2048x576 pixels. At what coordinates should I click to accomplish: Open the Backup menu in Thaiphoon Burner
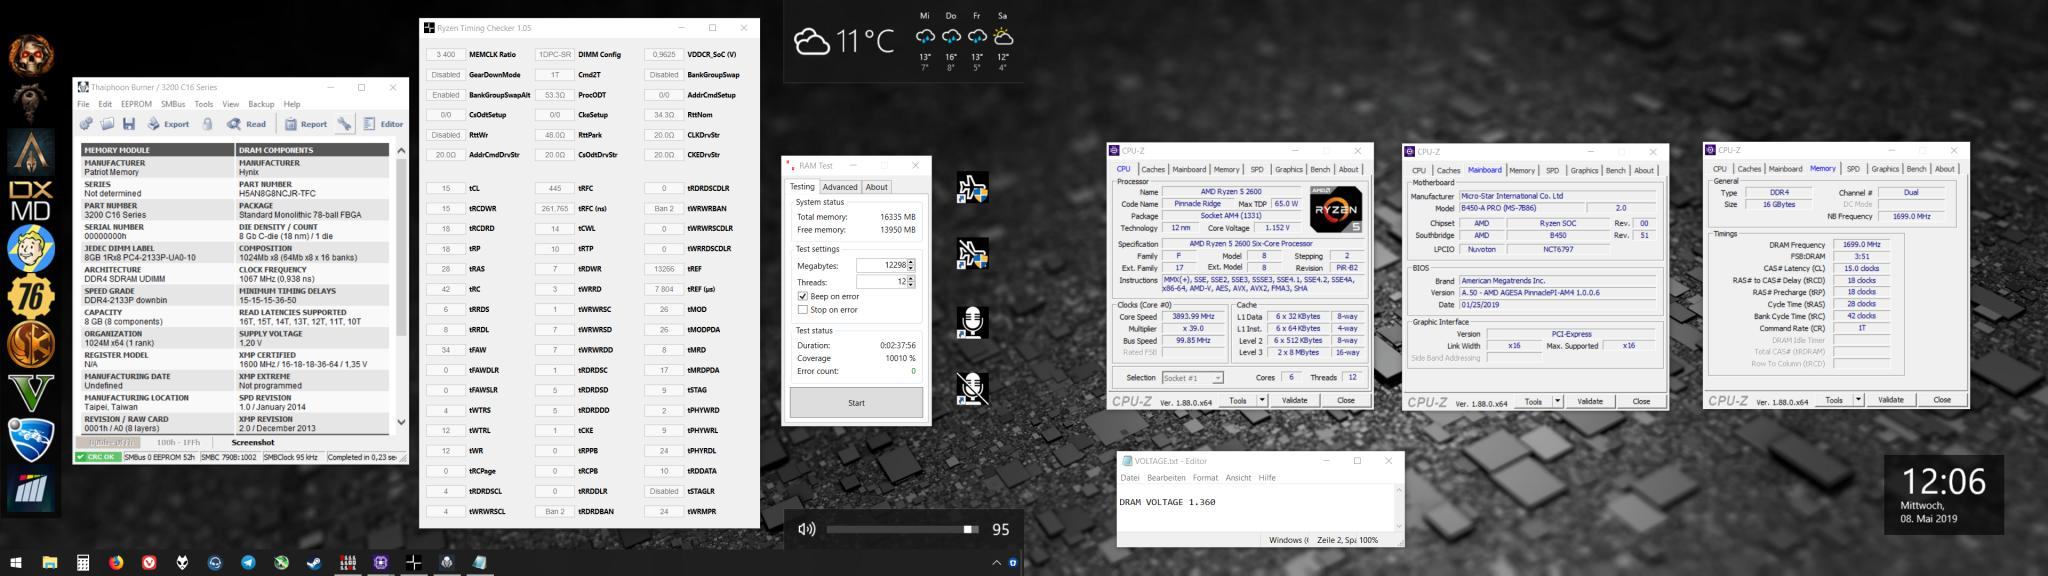point(261,104)
